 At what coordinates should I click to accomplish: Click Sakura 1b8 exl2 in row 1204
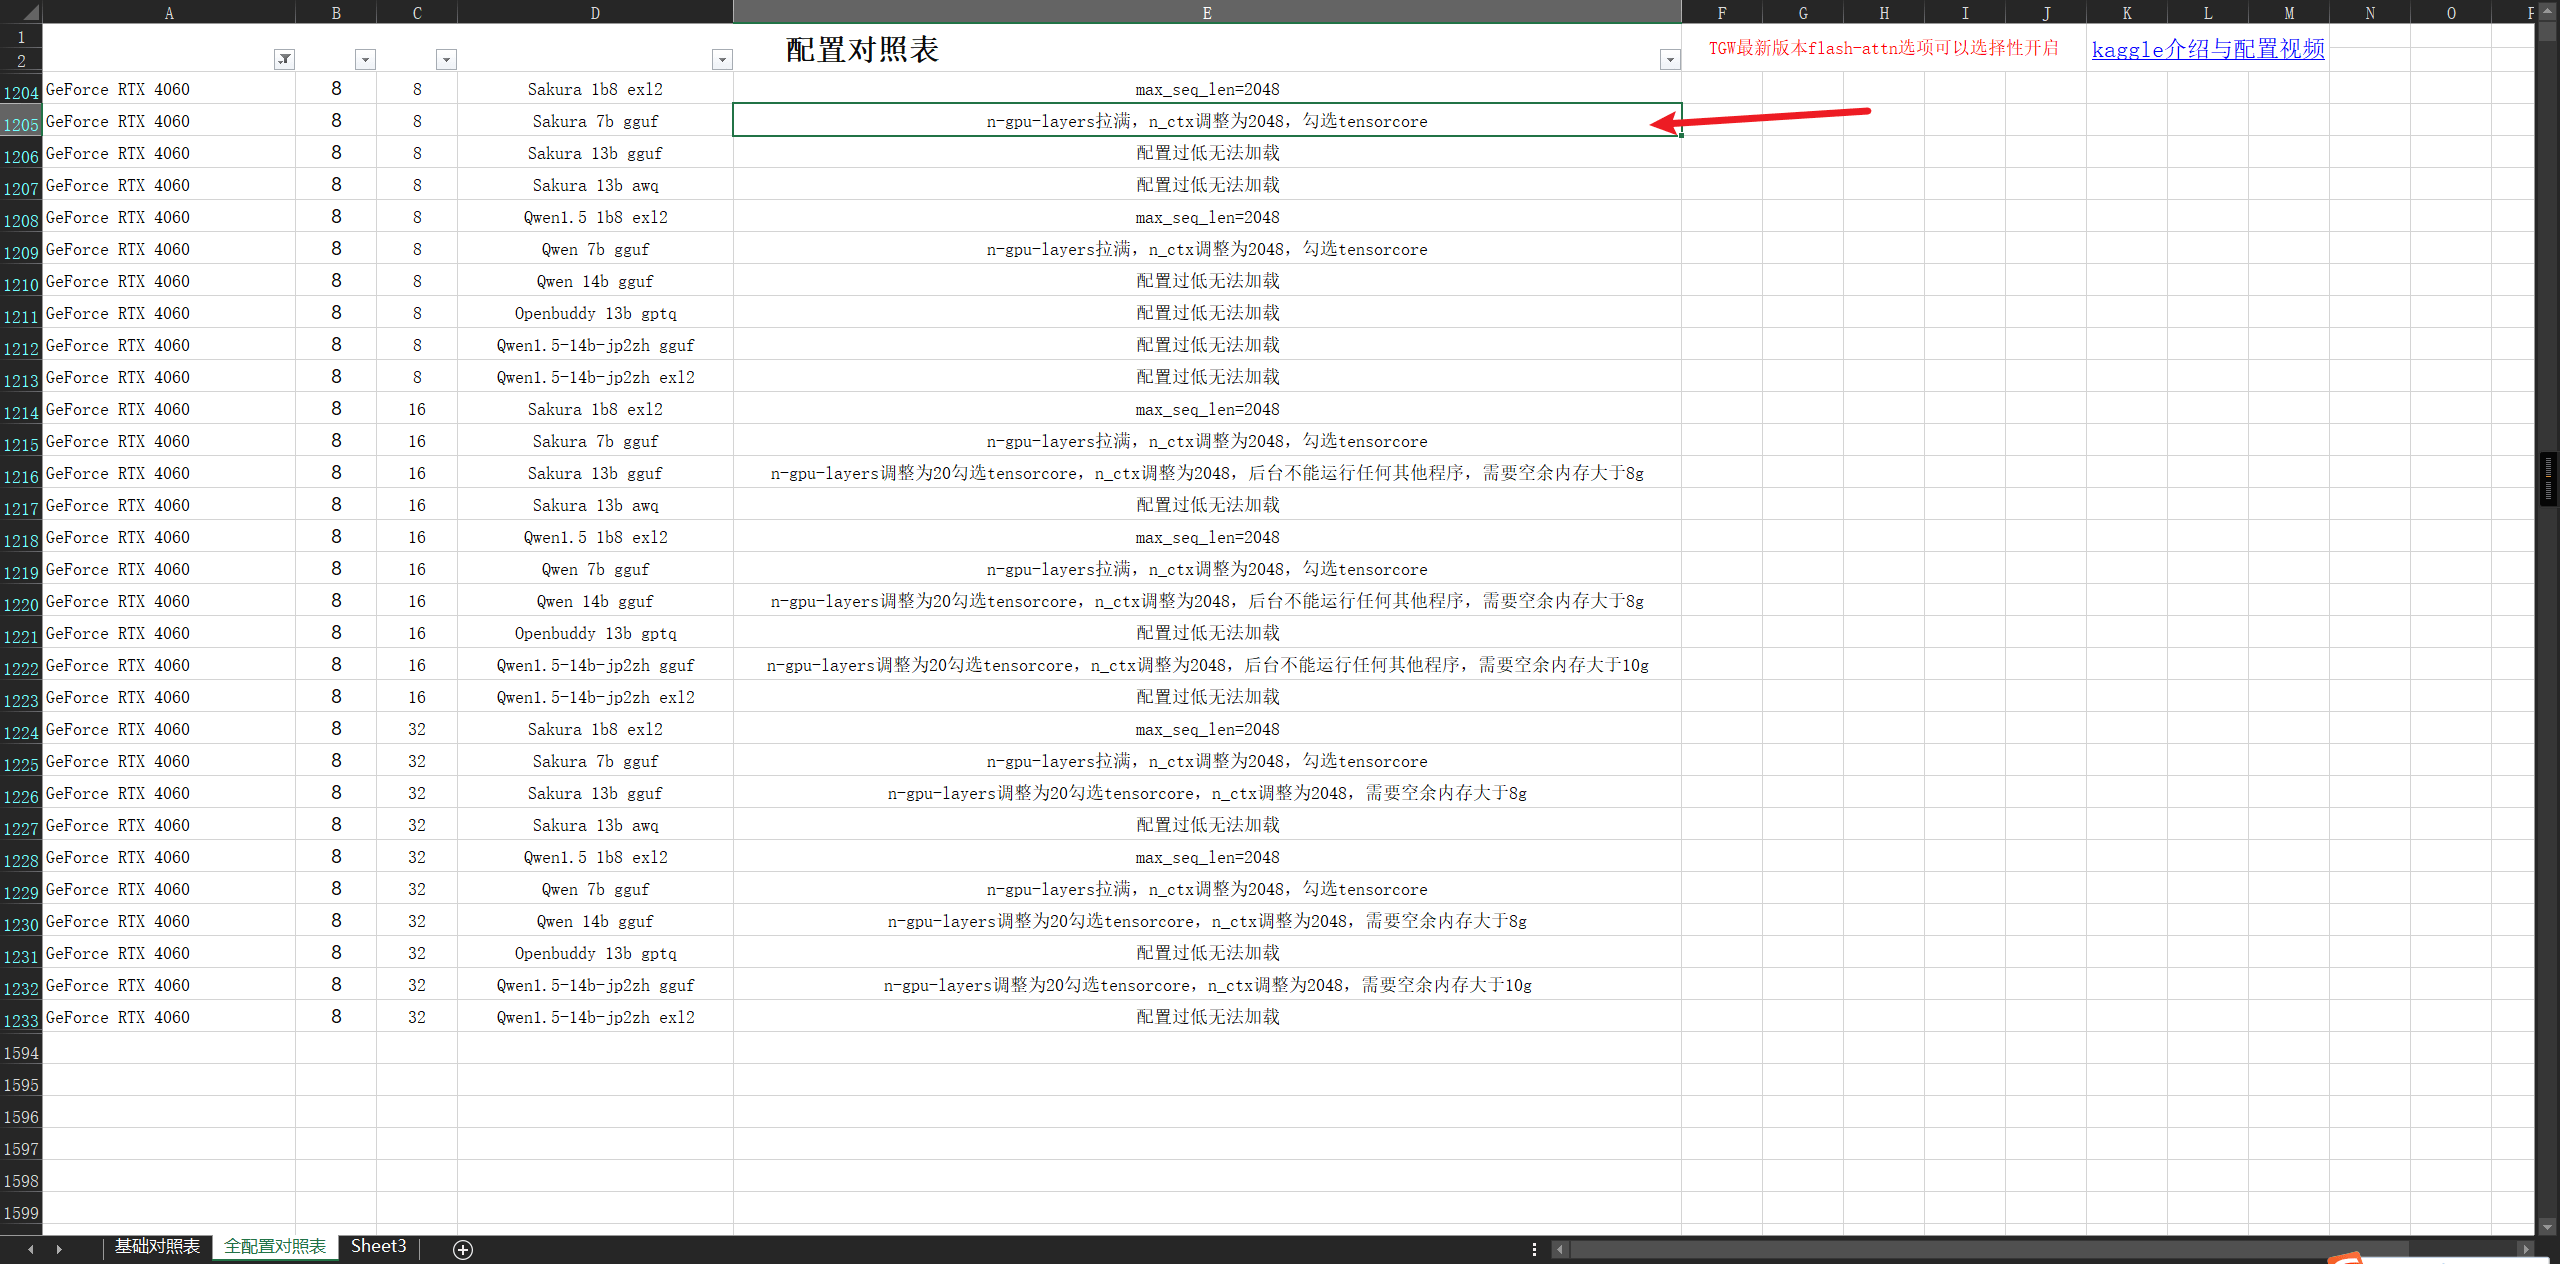click(x=595, y=89)
